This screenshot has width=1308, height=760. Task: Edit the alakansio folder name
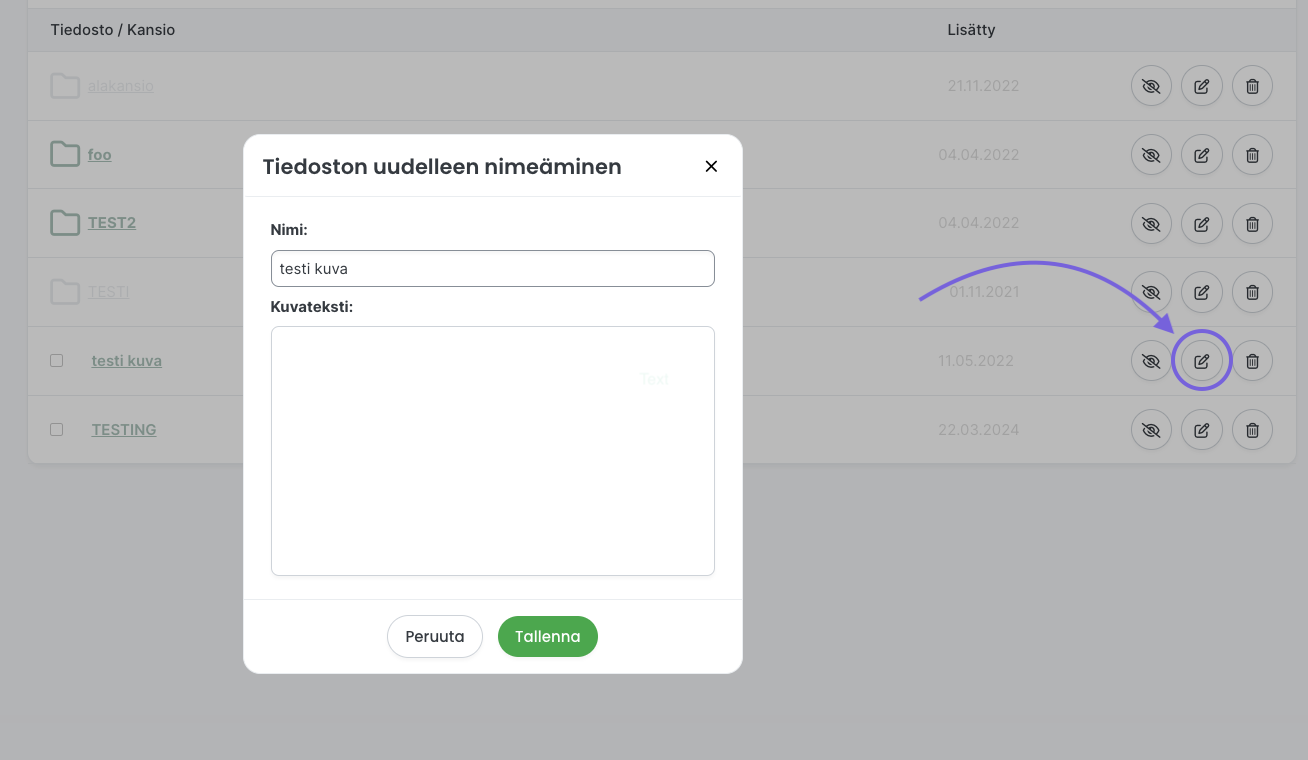(x=1202, y=86)
